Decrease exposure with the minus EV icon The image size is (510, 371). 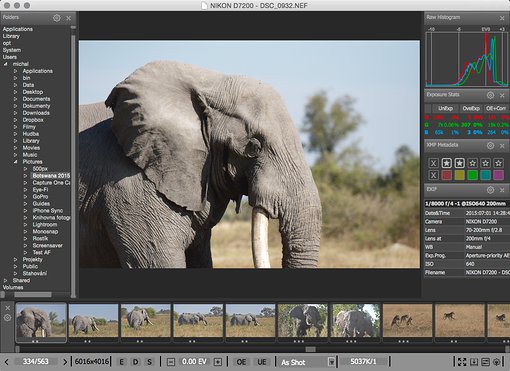171,362
